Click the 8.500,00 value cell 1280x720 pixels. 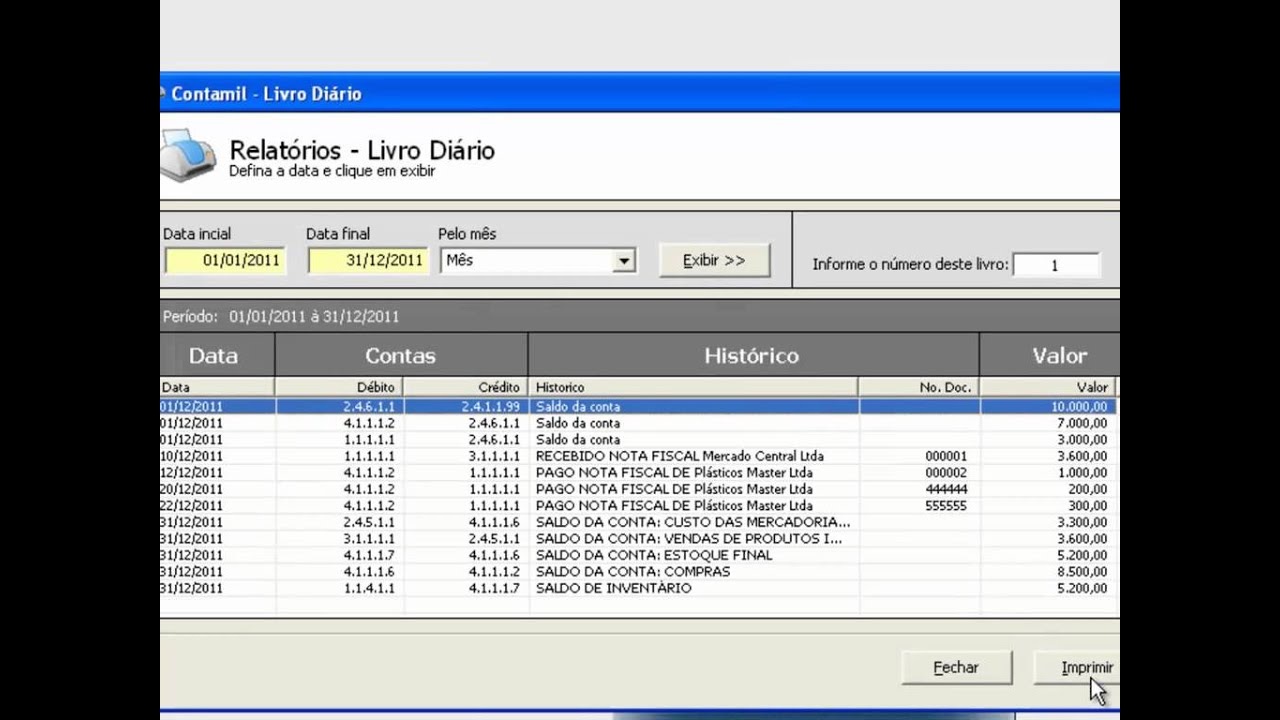[1047, 572]
